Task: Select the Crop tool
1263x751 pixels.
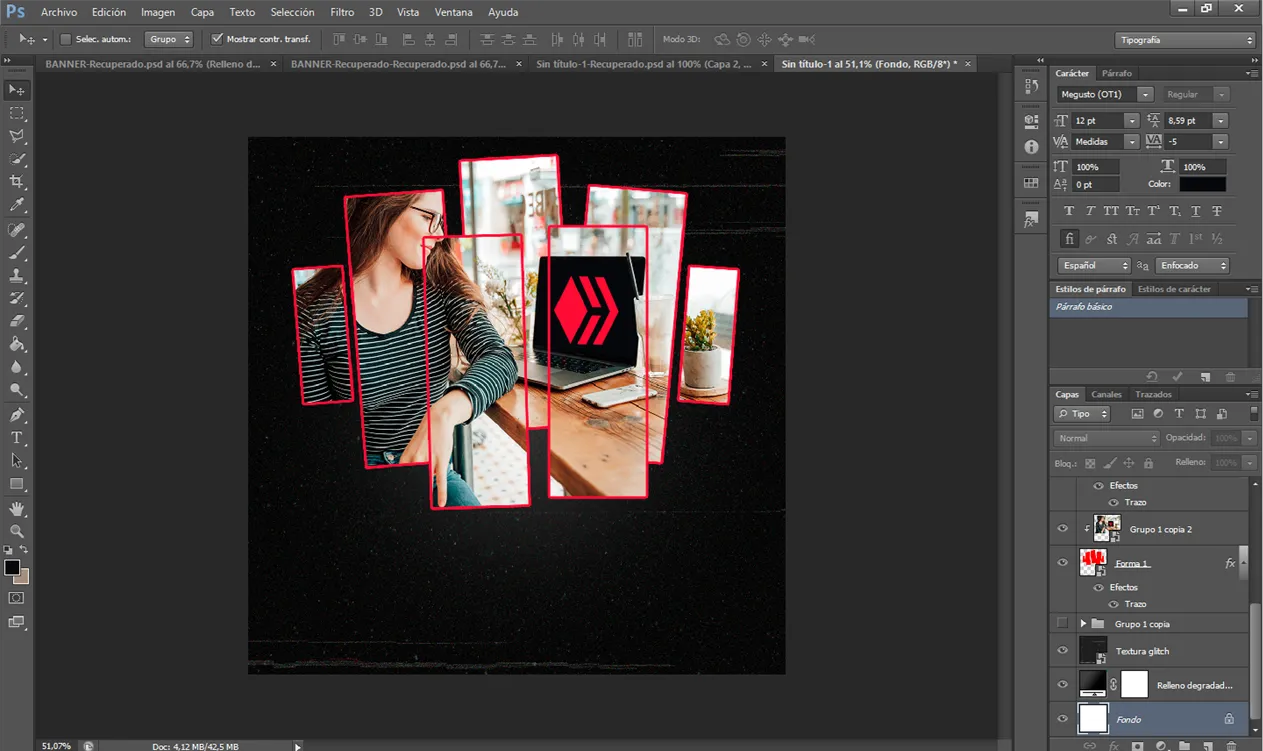Action: point(17,182)
